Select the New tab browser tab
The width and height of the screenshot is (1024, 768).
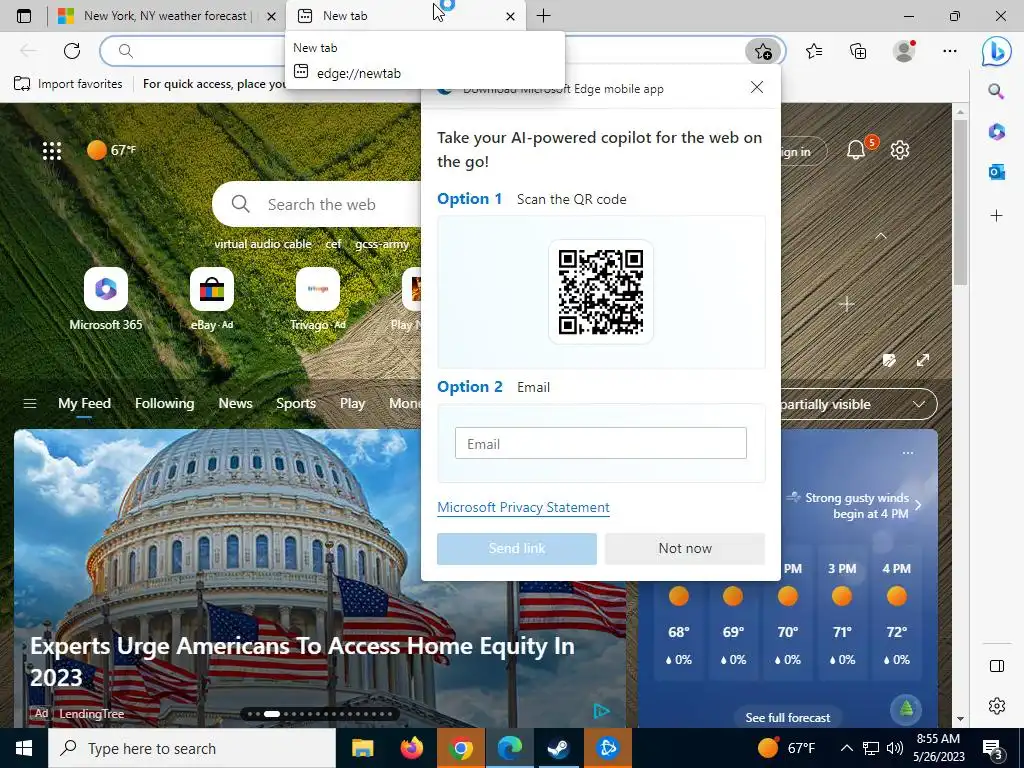[405, 16]
